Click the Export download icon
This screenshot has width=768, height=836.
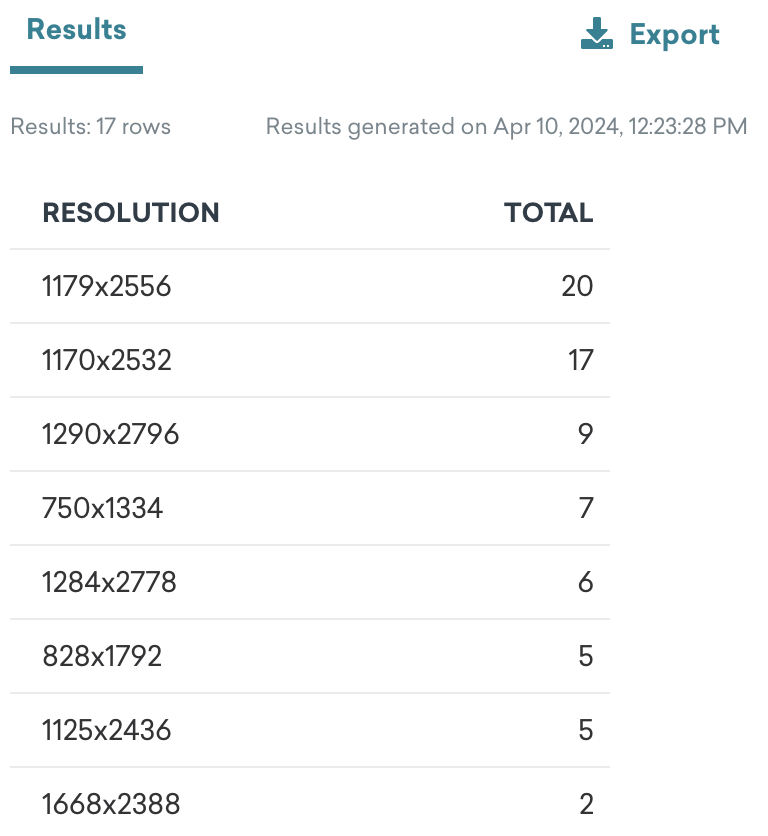[x=597, y=33]
